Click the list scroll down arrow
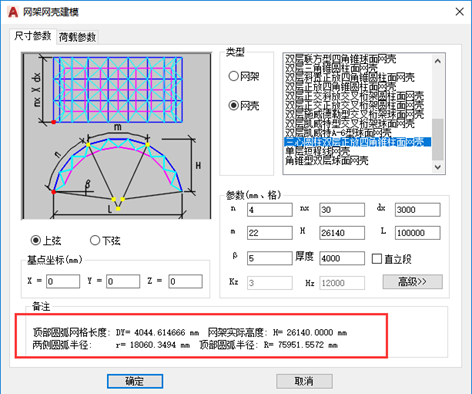Viewport: 472px width, 394px height. click(x=438, y=167)
